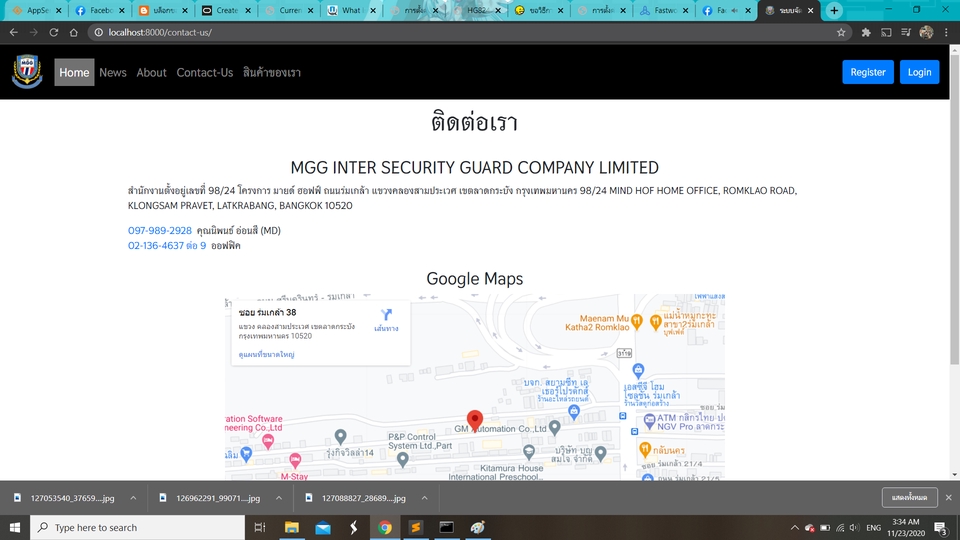
Task: Open the Wi-Fi network tray icon
Action: tap(840, 528)
